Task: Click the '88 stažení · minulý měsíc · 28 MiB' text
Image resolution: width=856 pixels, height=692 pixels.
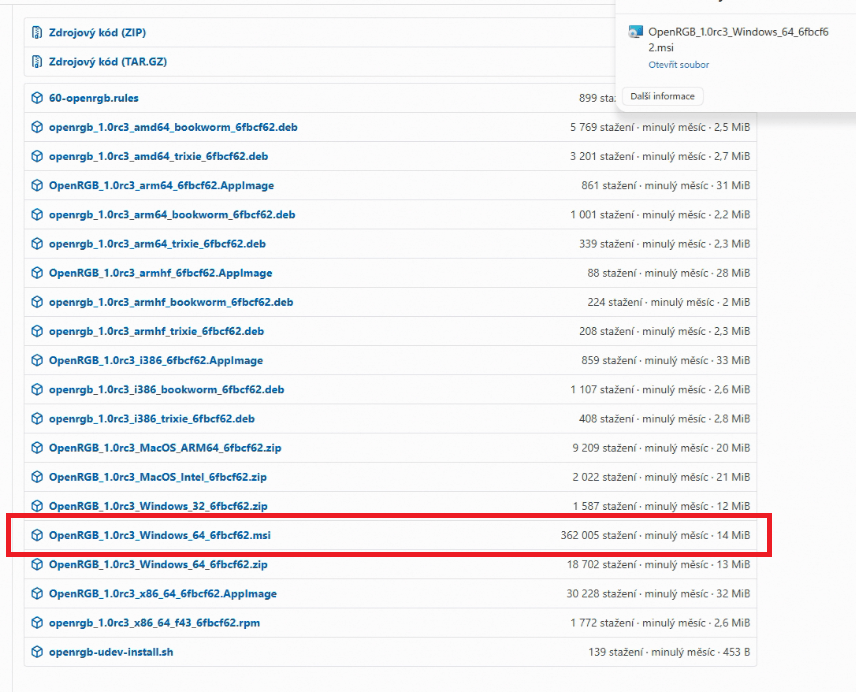Action: 669,273
